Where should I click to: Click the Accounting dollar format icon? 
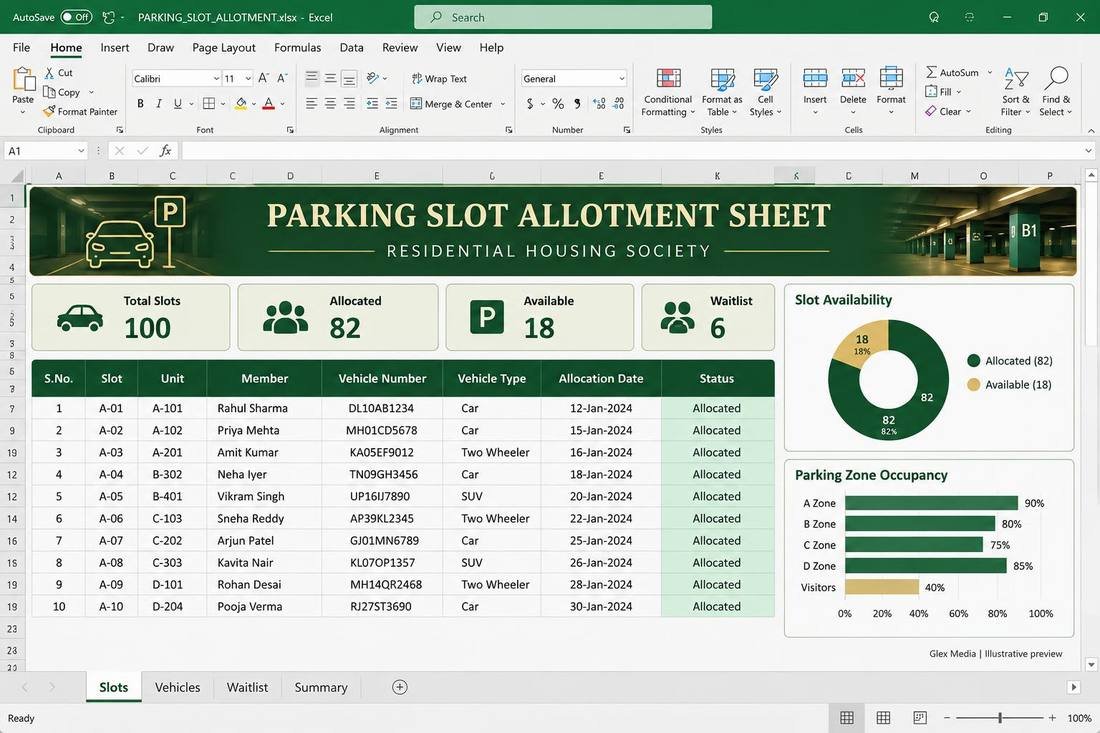pos(530,104)
